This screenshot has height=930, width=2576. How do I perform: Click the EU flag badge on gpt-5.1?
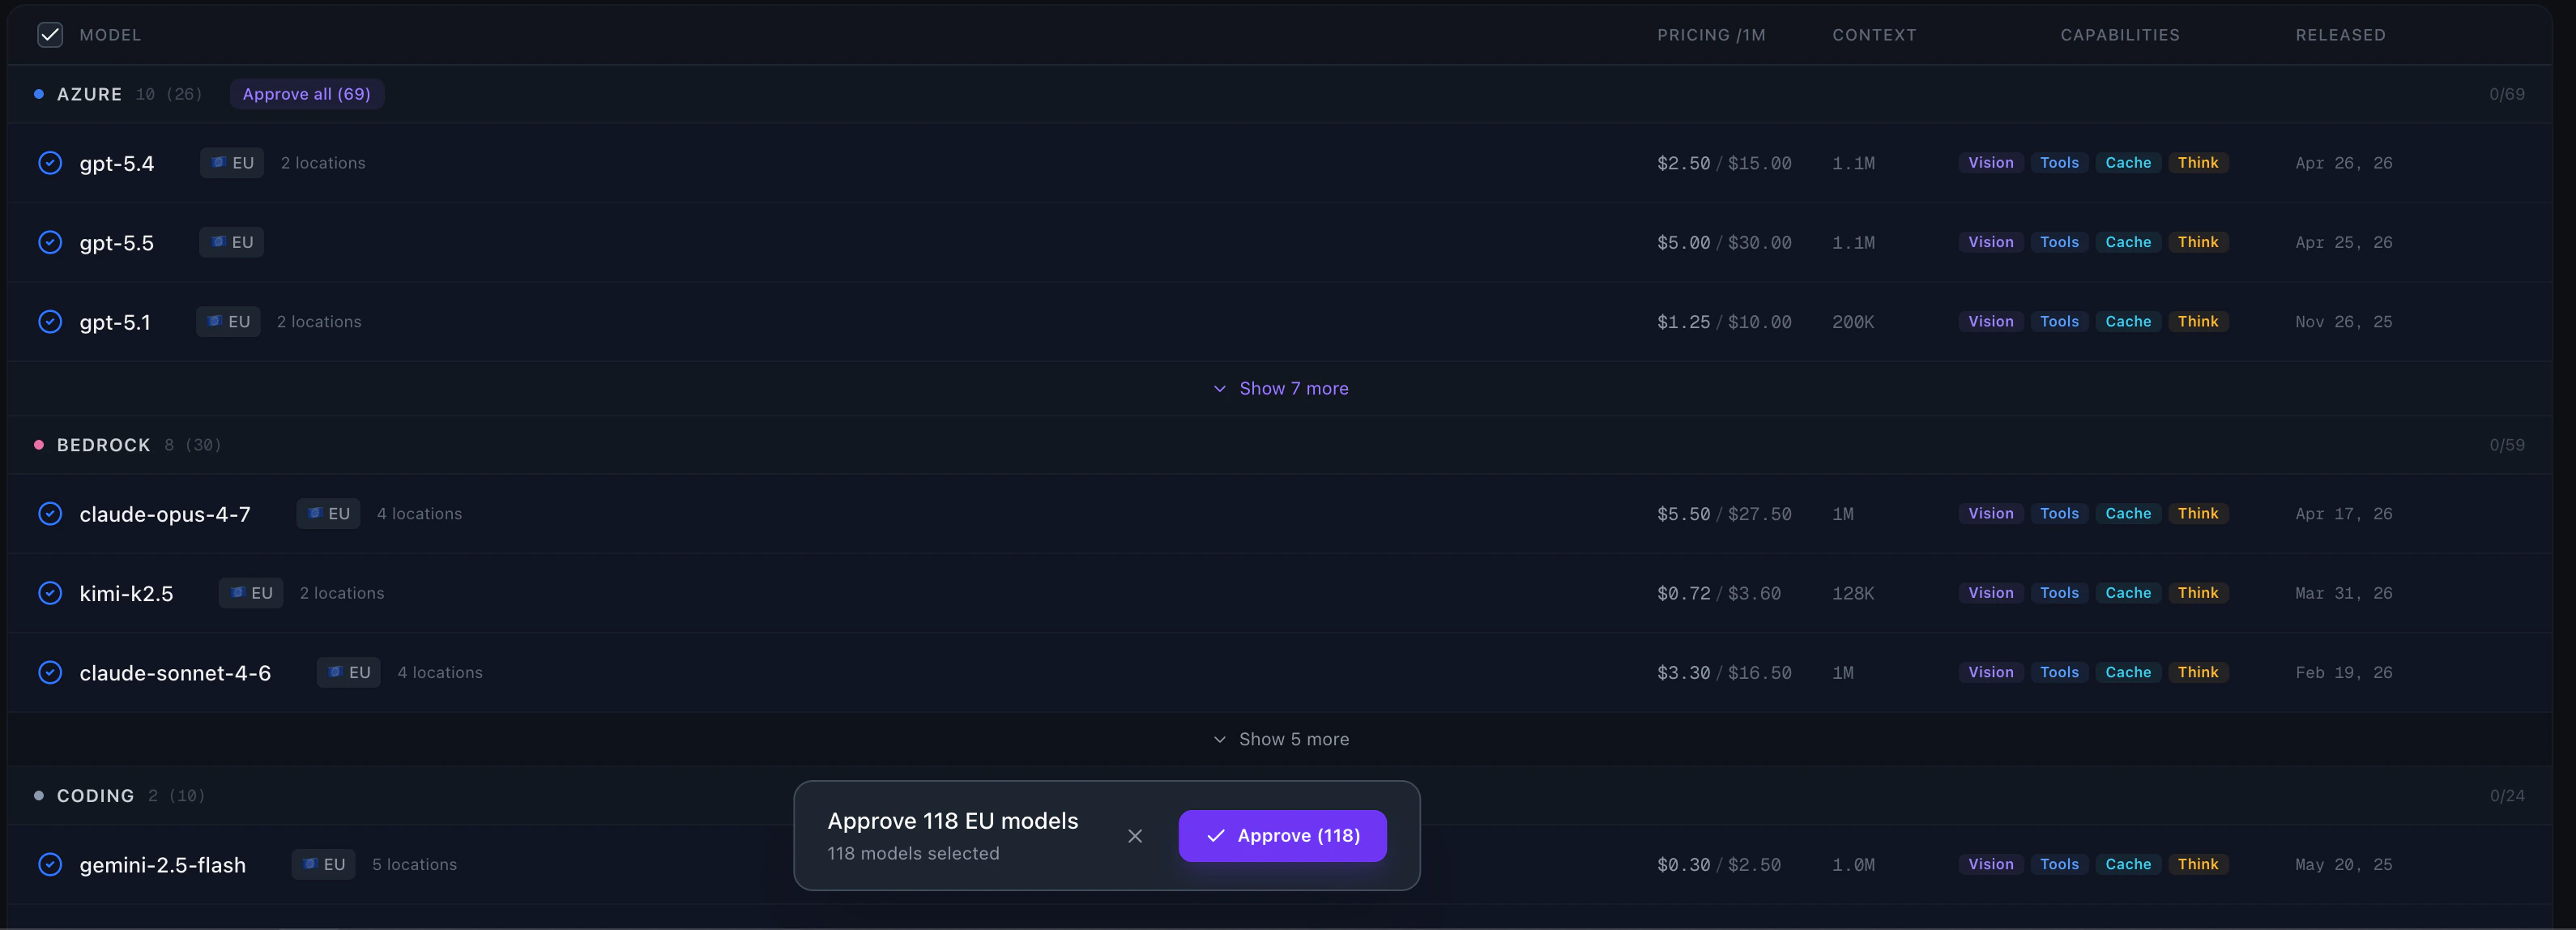click(x=228, y=321)
